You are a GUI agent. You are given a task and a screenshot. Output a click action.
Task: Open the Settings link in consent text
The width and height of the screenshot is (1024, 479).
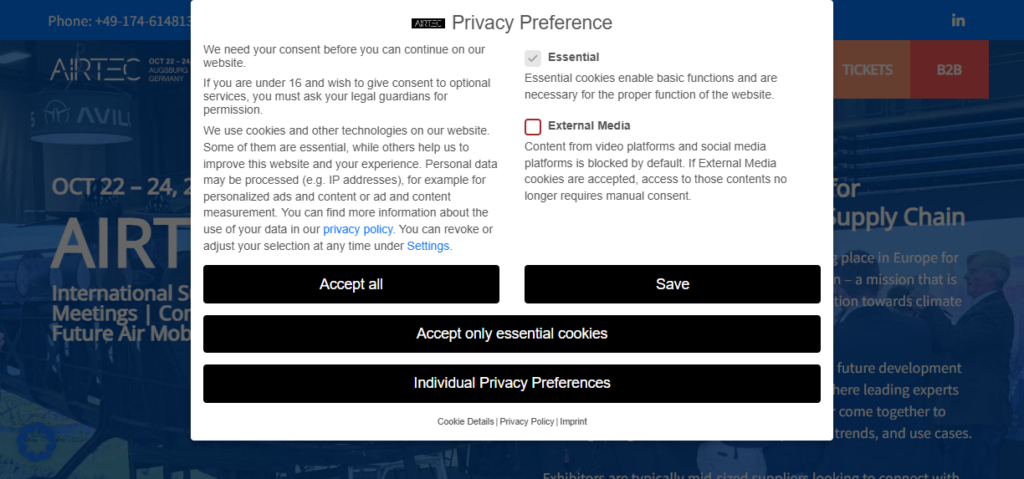428,246
